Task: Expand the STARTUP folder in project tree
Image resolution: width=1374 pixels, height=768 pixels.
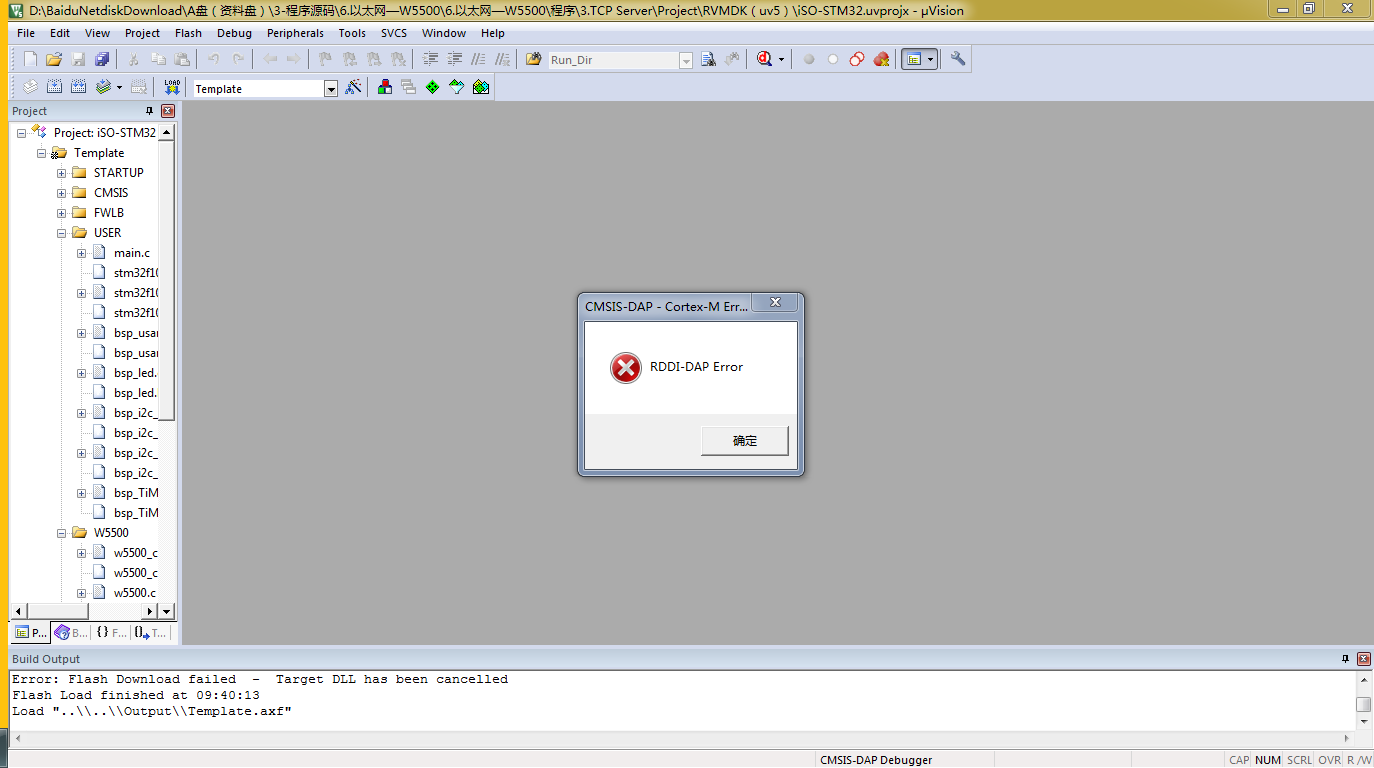Action: pos(62,173)
